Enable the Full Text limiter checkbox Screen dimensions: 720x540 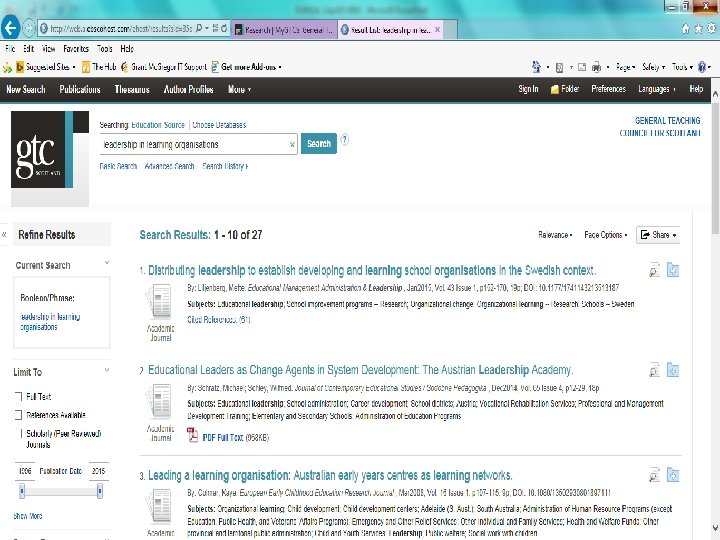(x=18, y=397)
